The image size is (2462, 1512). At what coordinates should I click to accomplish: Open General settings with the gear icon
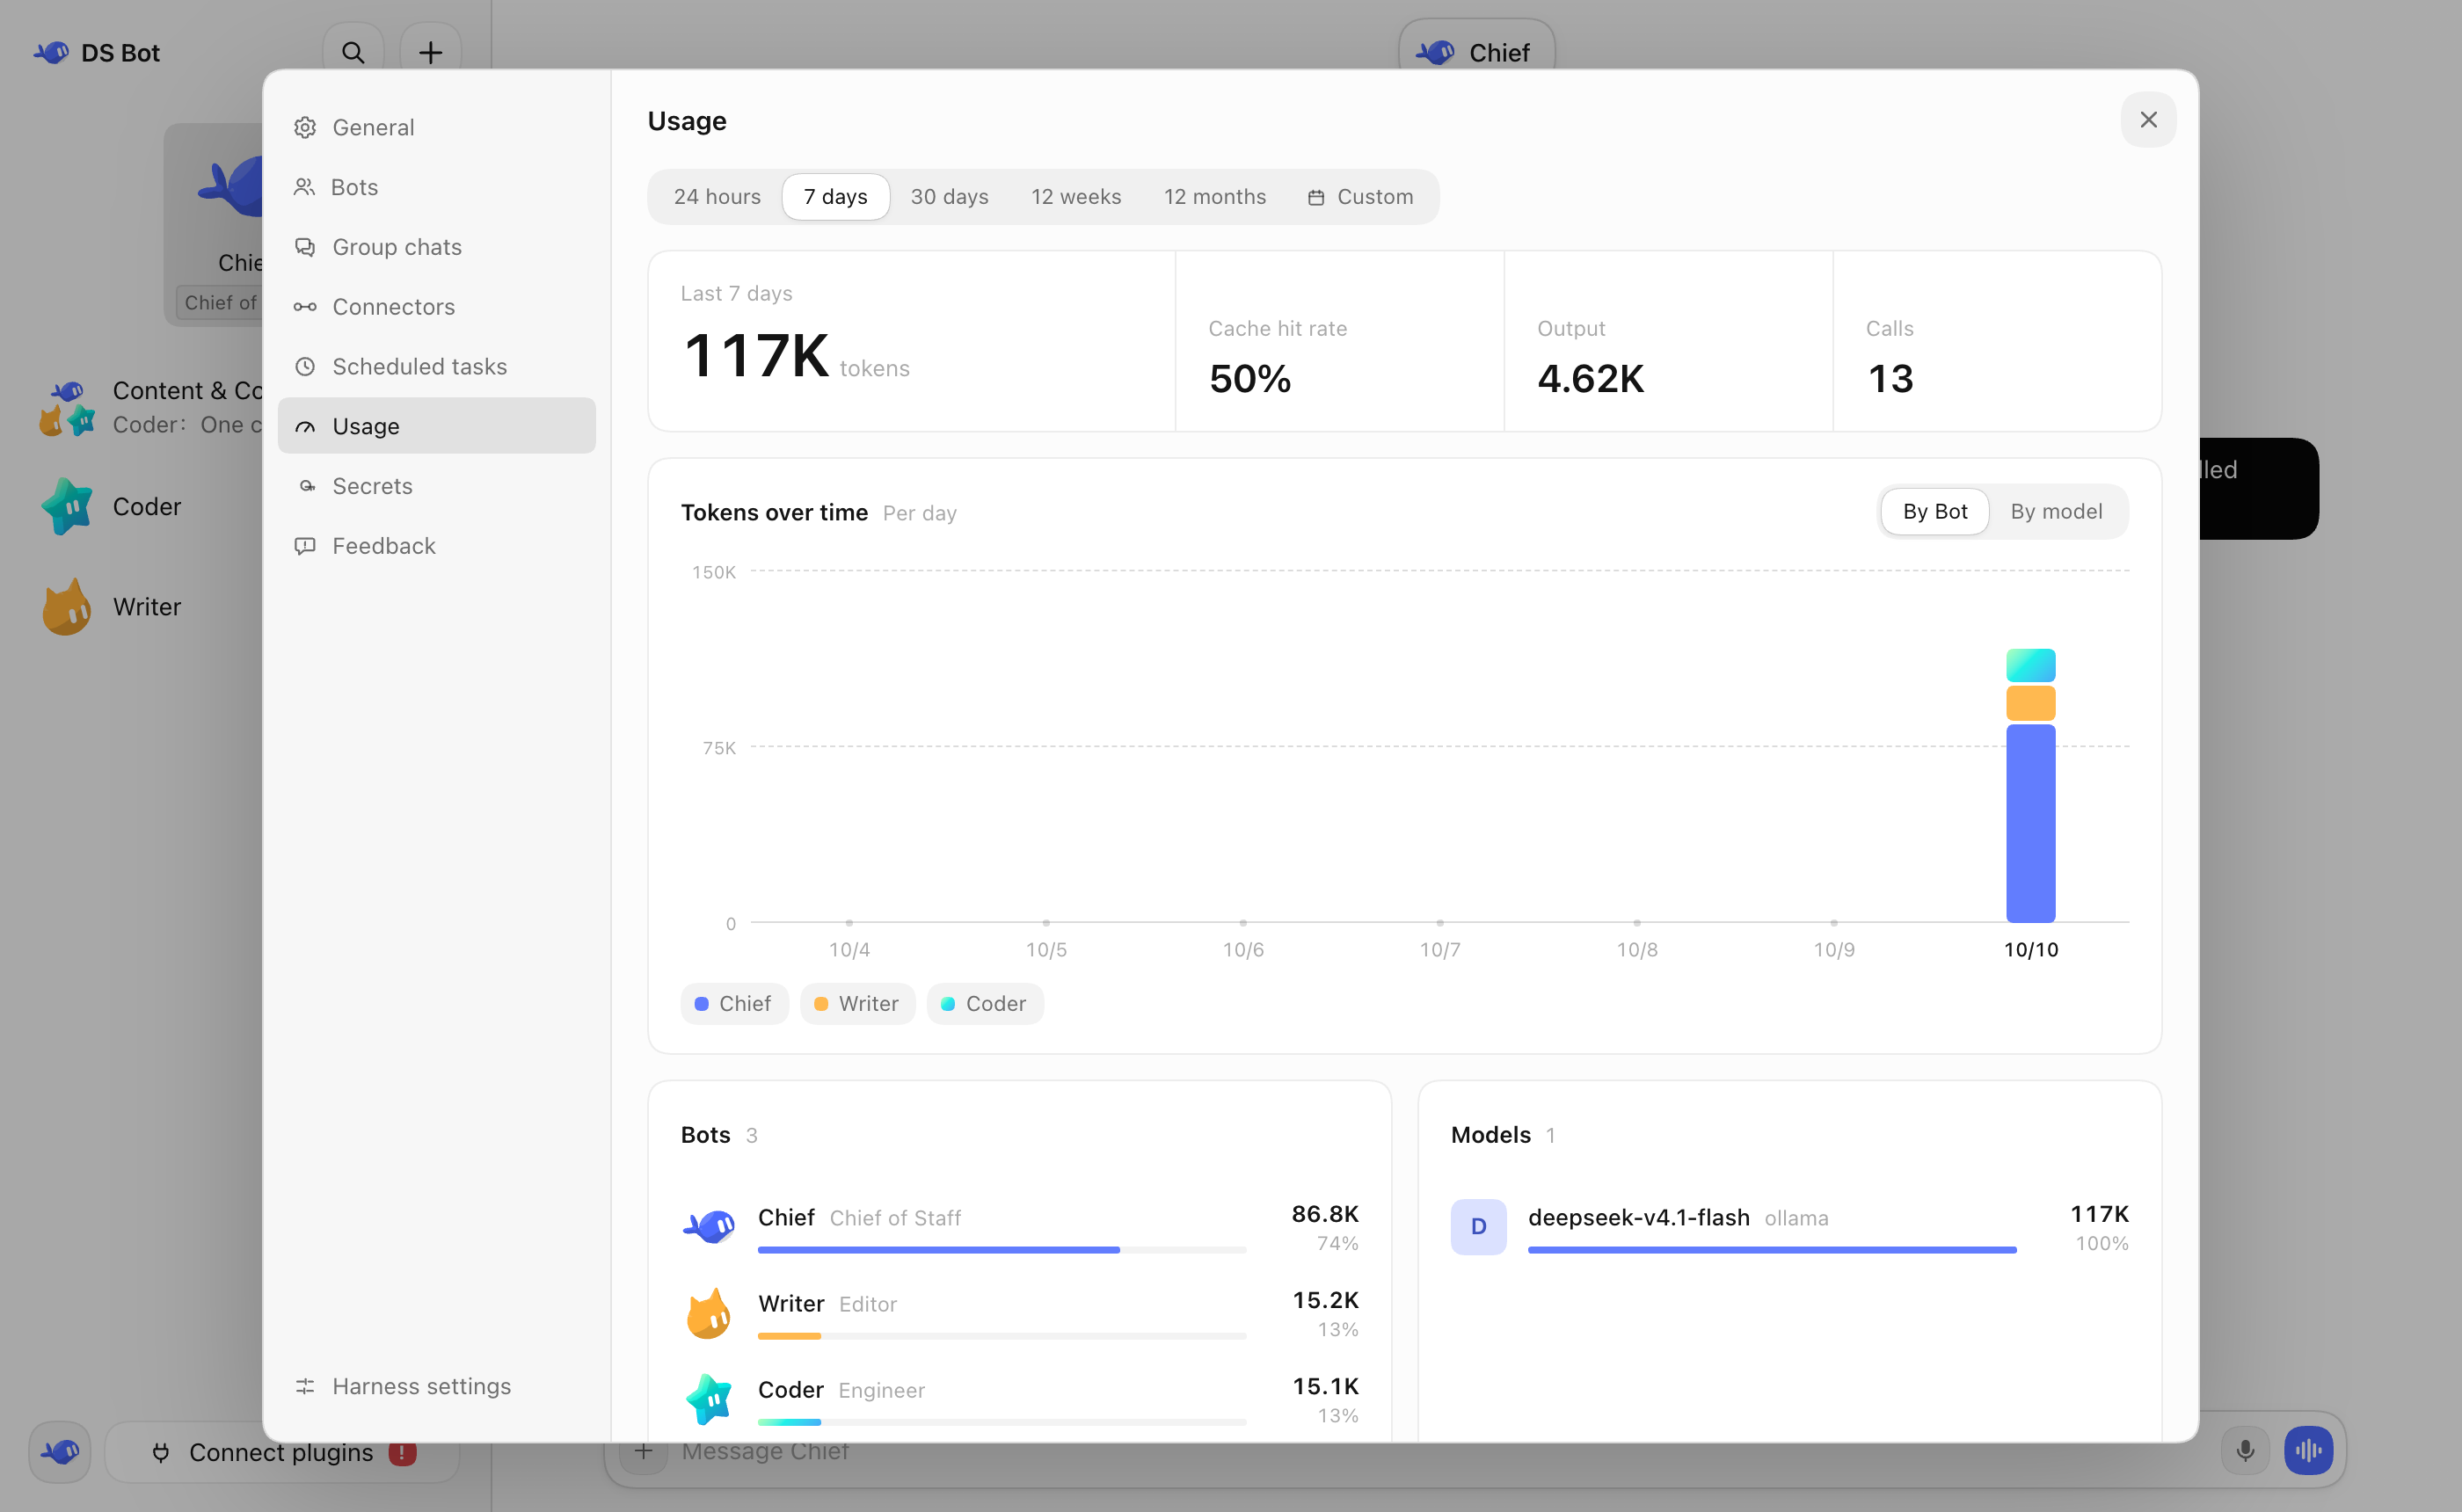click(437, 127)
